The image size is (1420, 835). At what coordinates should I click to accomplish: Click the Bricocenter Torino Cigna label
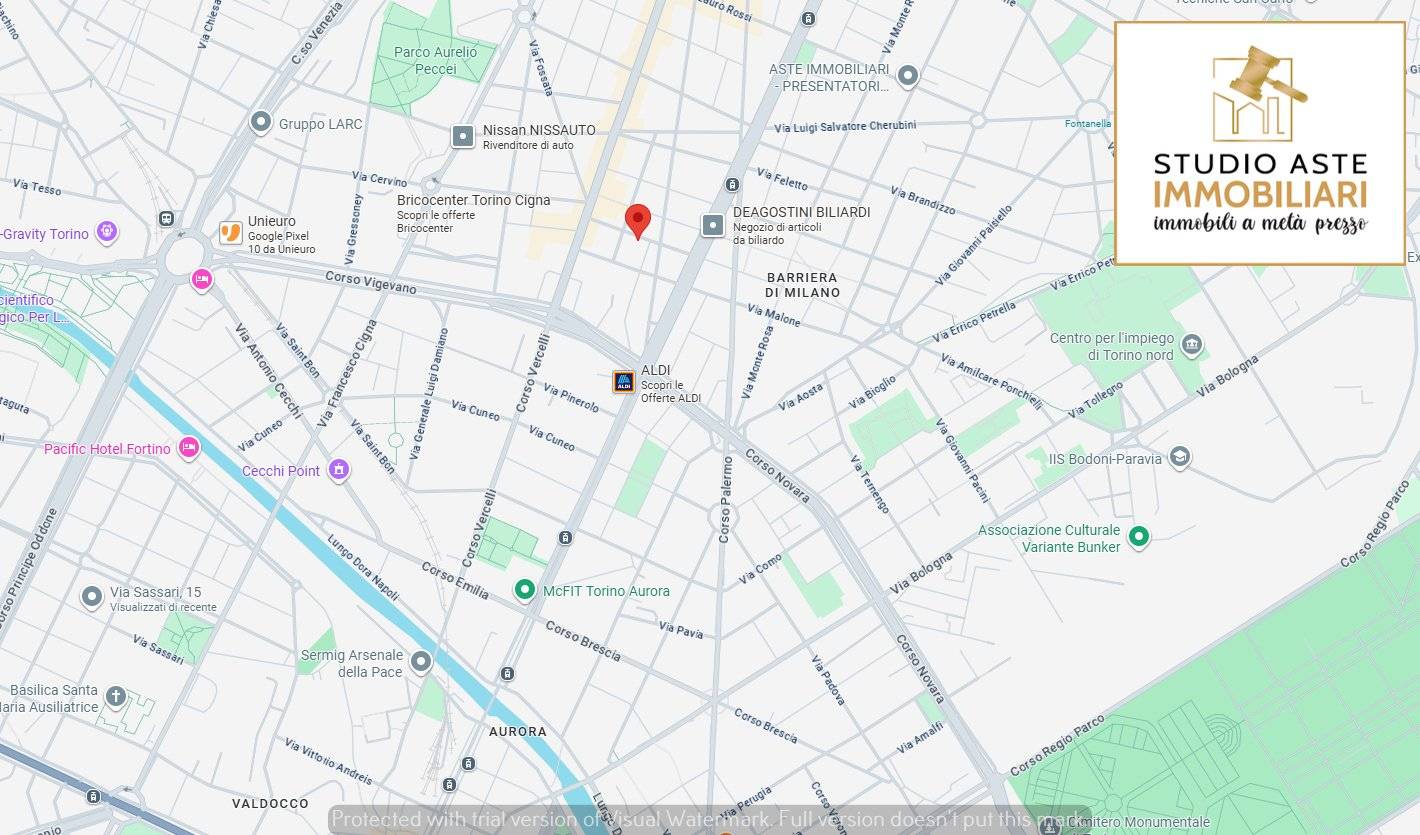(473, 200)
